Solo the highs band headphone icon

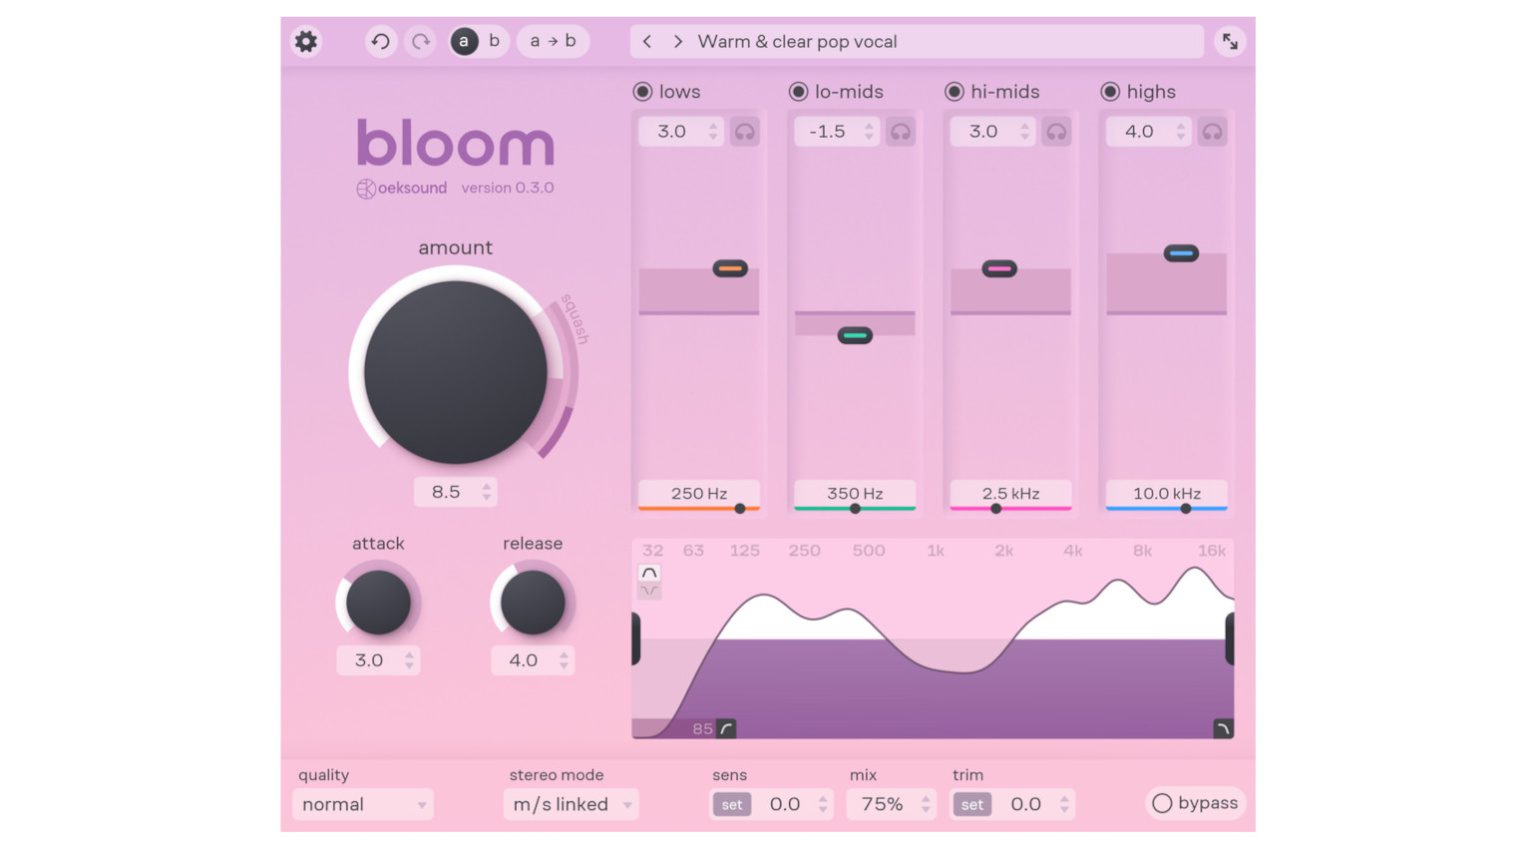pyautogui.click(x=1212, y=131)
